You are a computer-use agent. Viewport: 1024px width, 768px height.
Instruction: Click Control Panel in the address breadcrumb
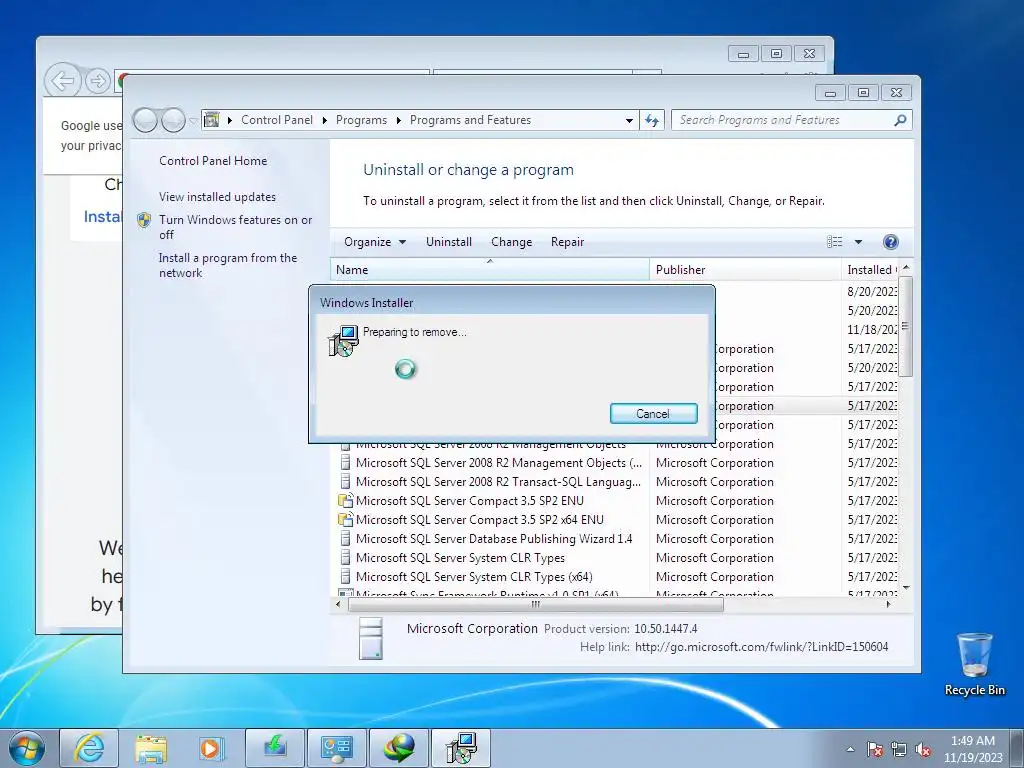277,120
